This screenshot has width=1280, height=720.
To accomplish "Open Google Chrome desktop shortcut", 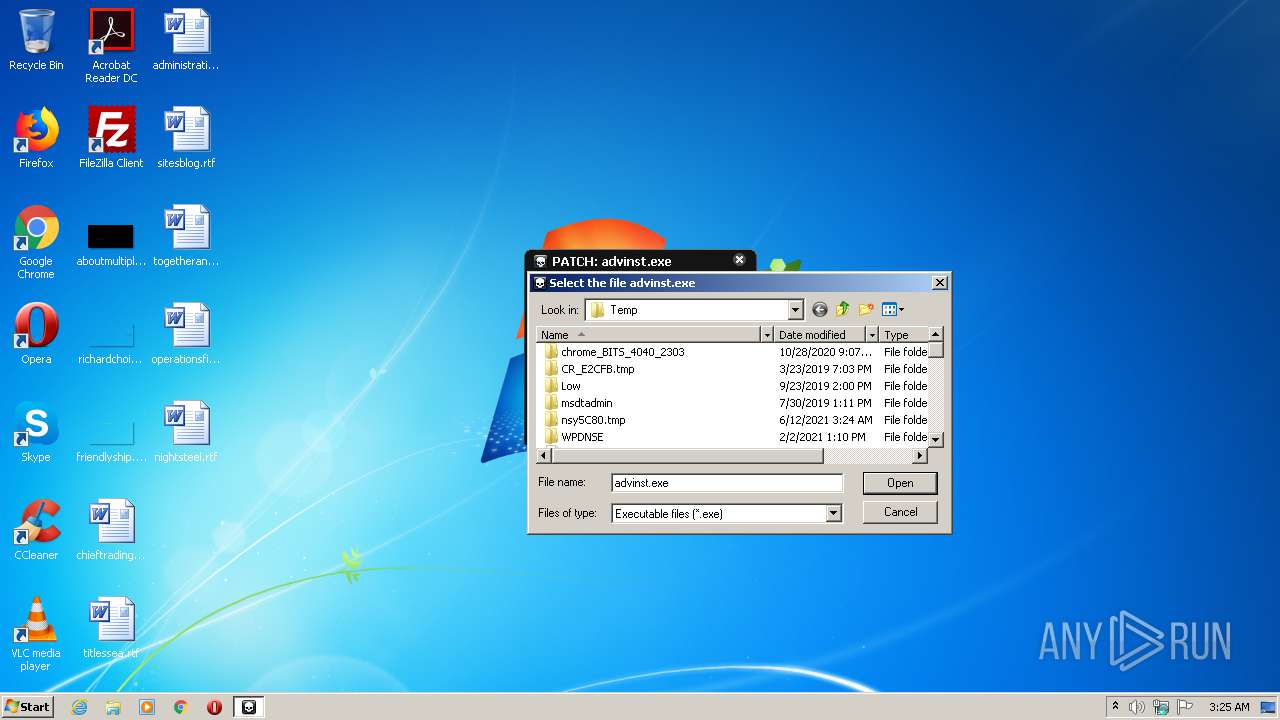I will coord(36,242).
